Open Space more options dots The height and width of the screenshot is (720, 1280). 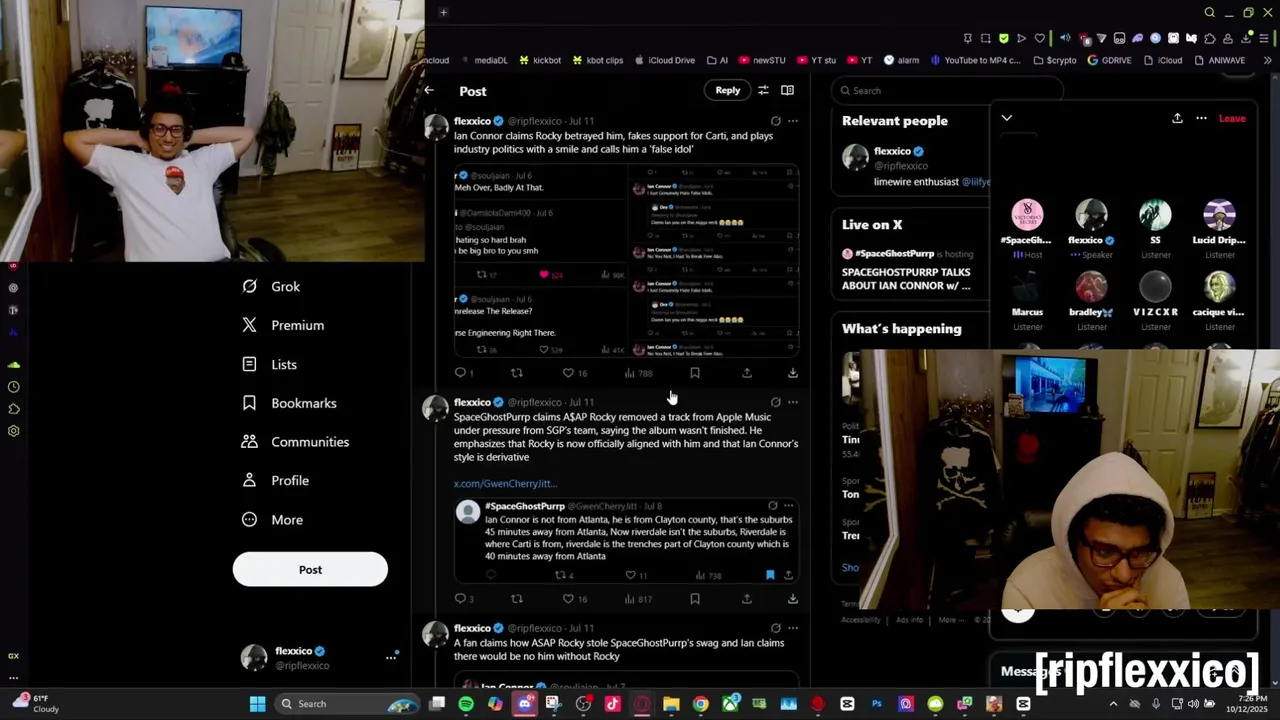(x=1201, y=118)
